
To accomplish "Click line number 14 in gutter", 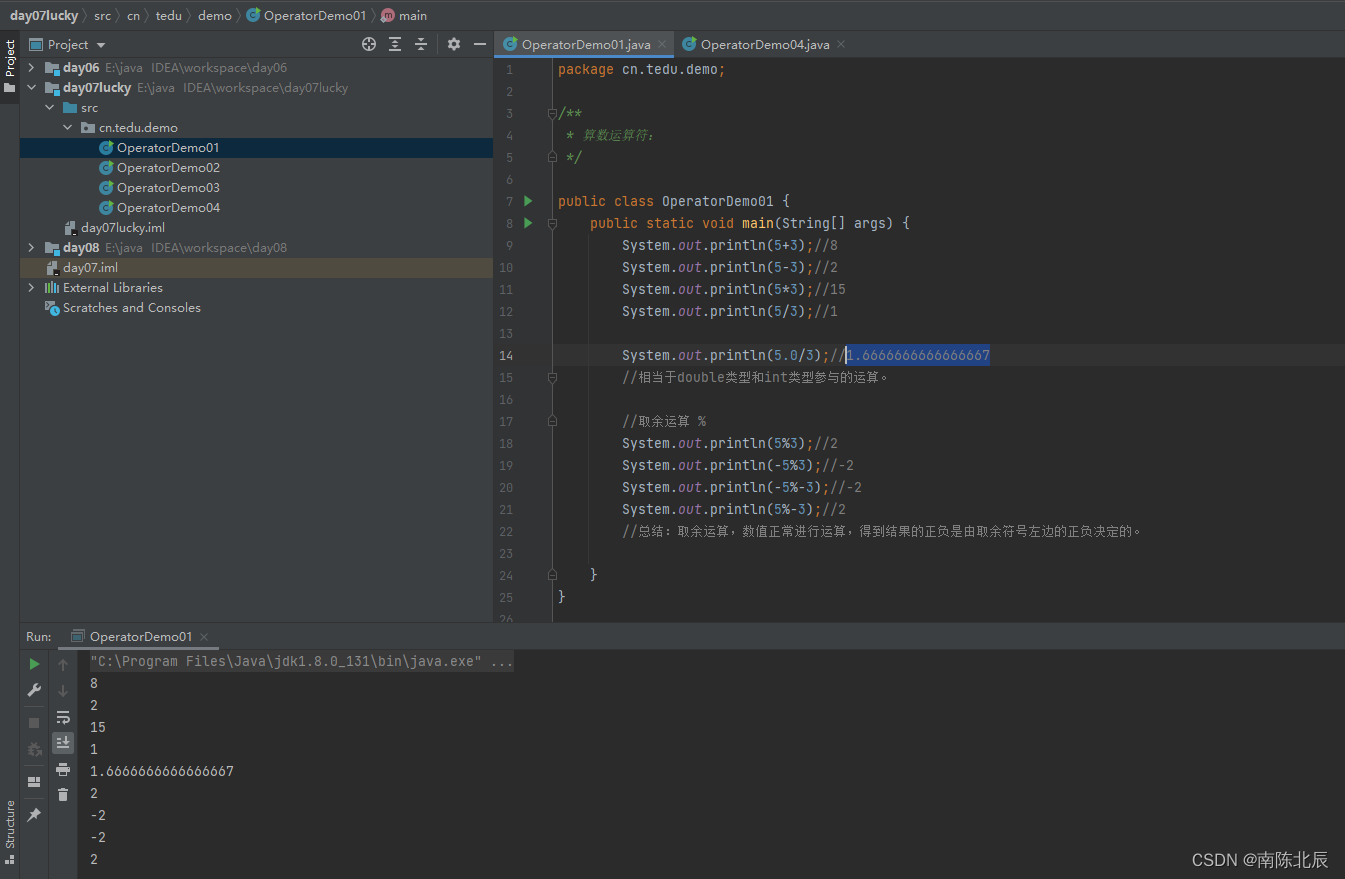I will (506, 356).
